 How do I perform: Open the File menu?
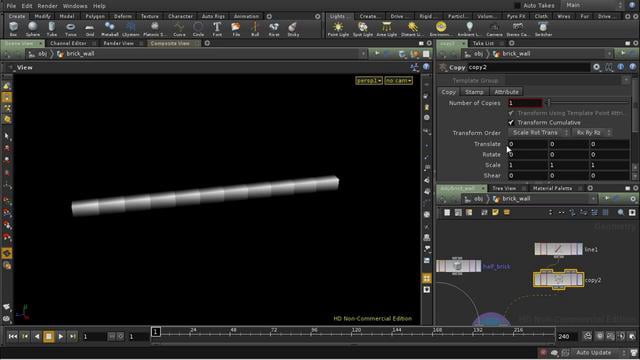coord(11,6)
